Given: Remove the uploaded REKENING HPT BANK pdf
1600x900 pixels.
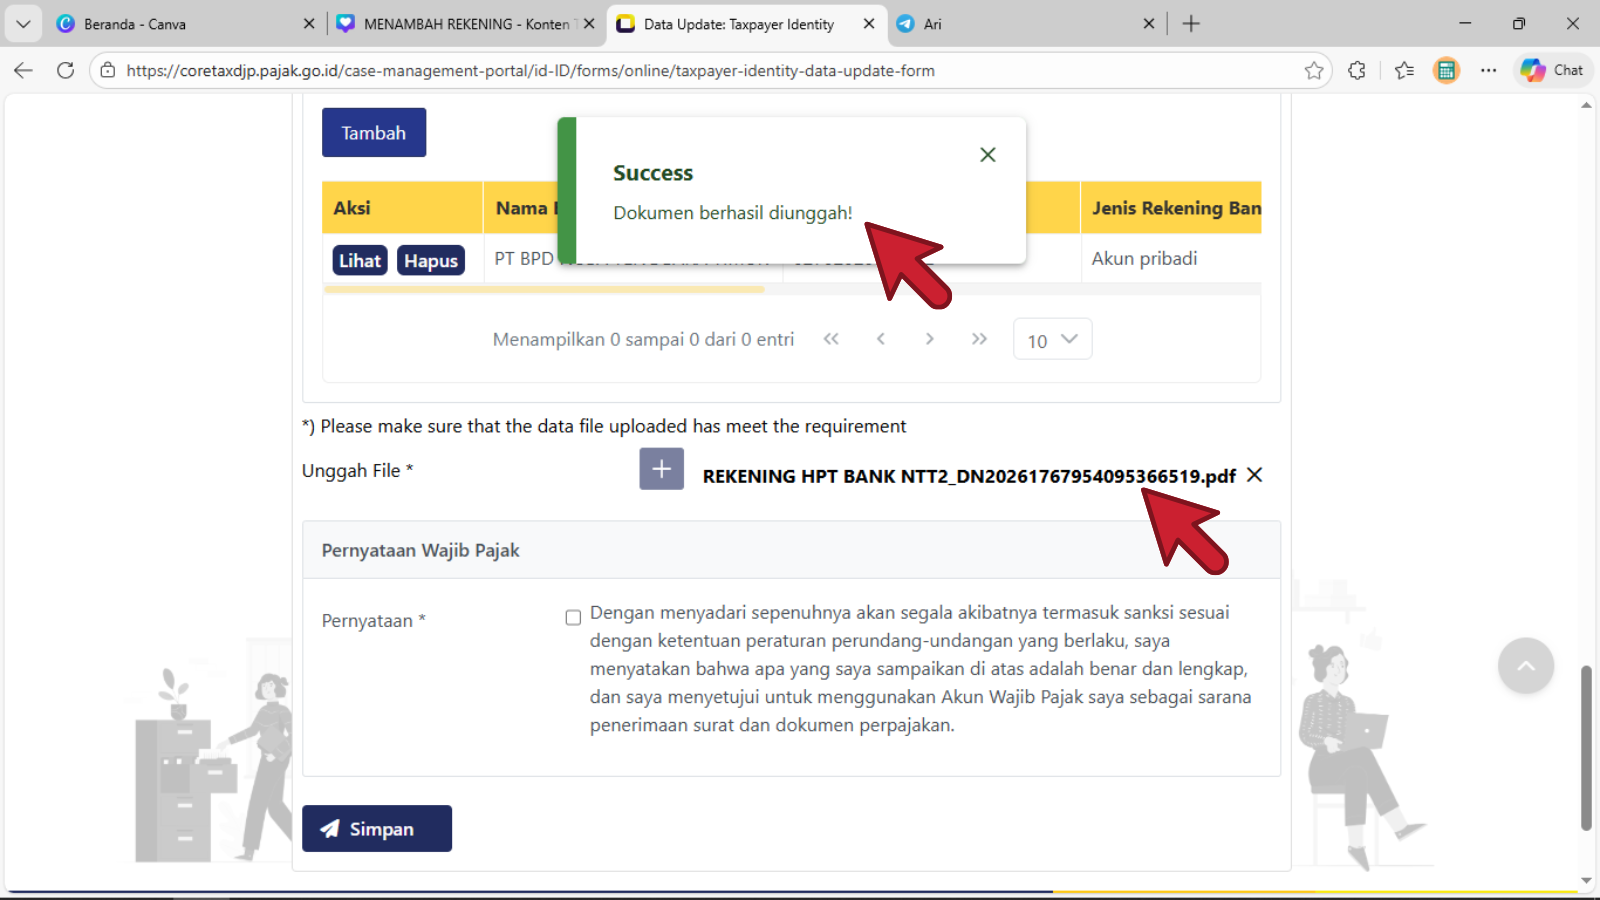Looking at the screenshot, I should click(1255, 475).
